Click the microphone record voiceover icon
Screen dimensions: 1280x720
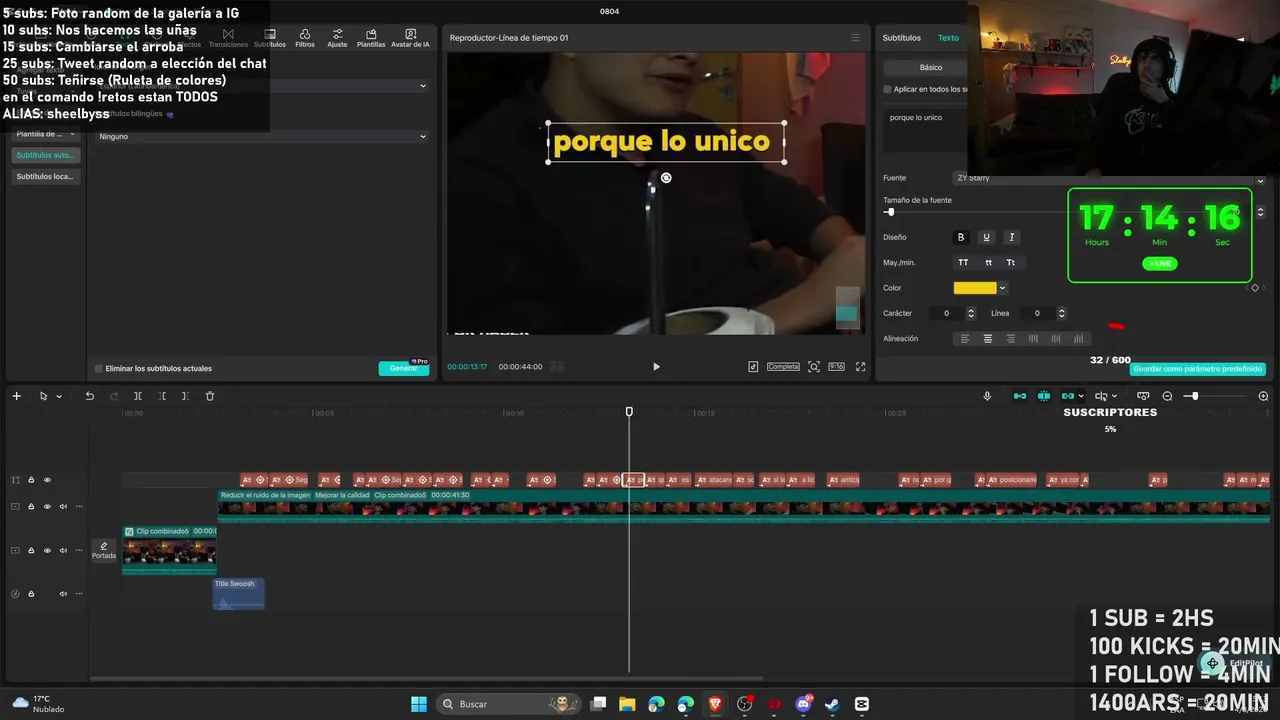click(x=987, y=396)
